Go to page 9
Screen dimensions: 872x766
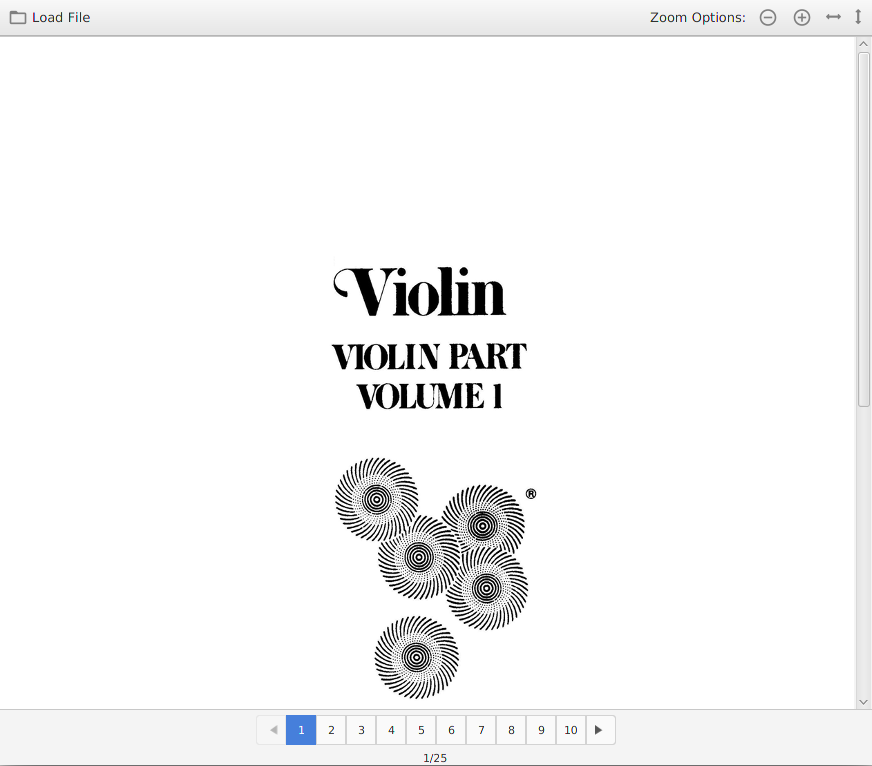click(541, 730)
